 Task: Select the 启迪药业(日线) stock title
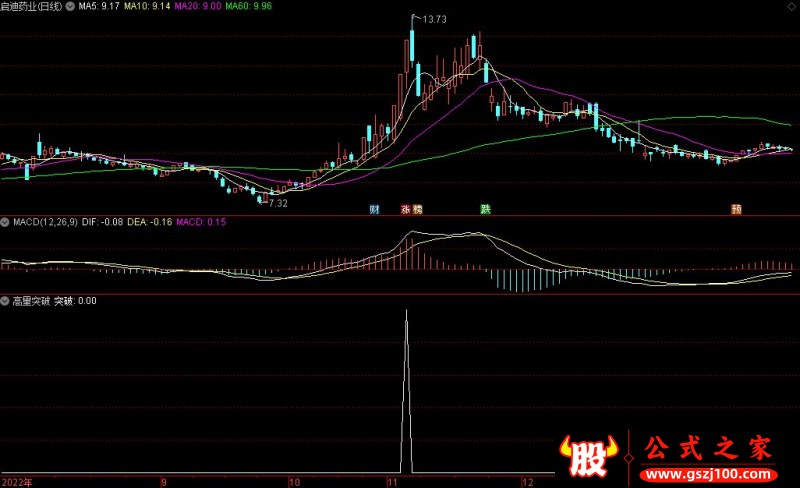click(31, 7)
